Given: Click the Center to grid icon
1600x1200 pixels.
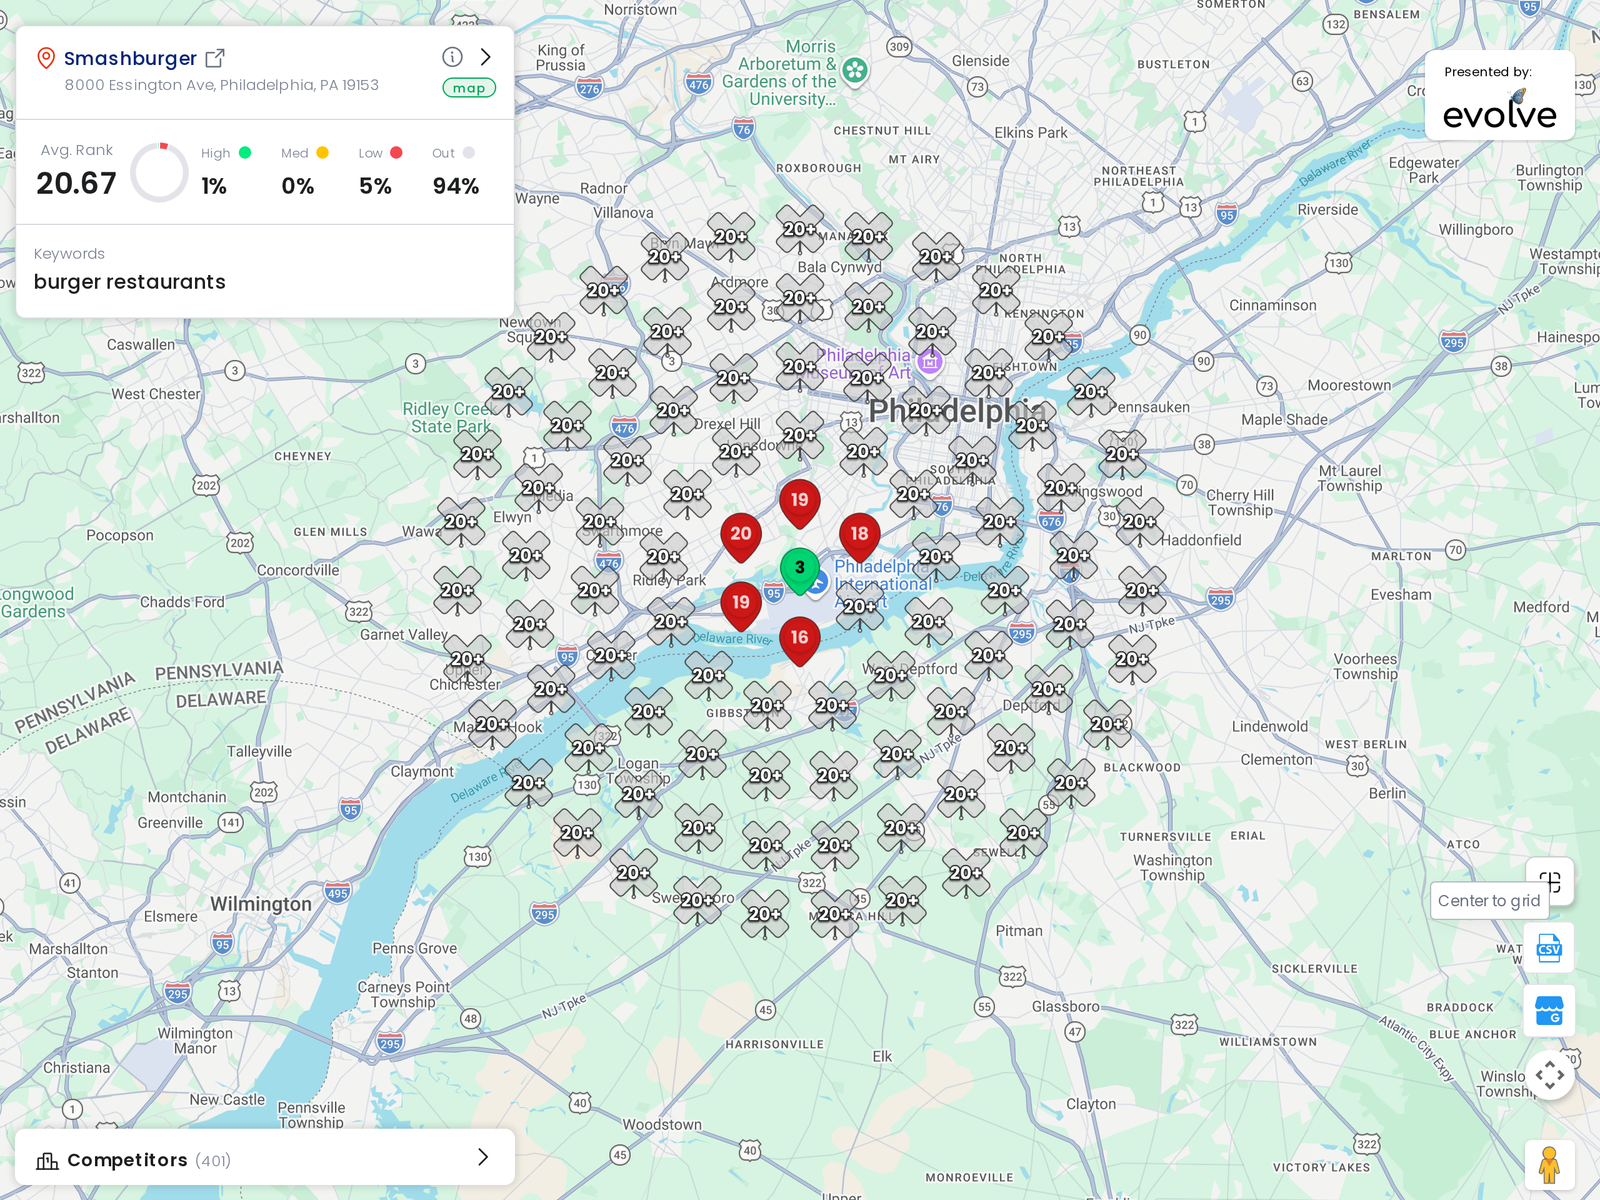Looking at the screenshot, I should click(1551, 881).
